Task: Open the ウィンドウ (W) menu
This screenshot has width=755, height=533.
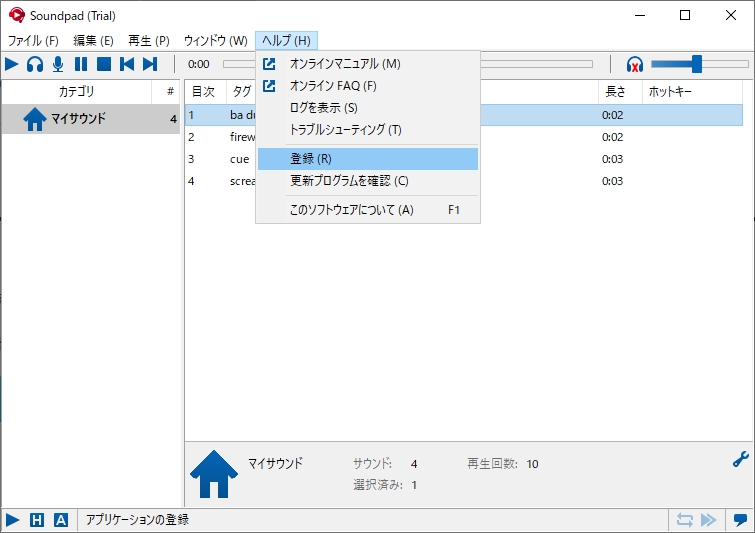Action: (216, 40)
